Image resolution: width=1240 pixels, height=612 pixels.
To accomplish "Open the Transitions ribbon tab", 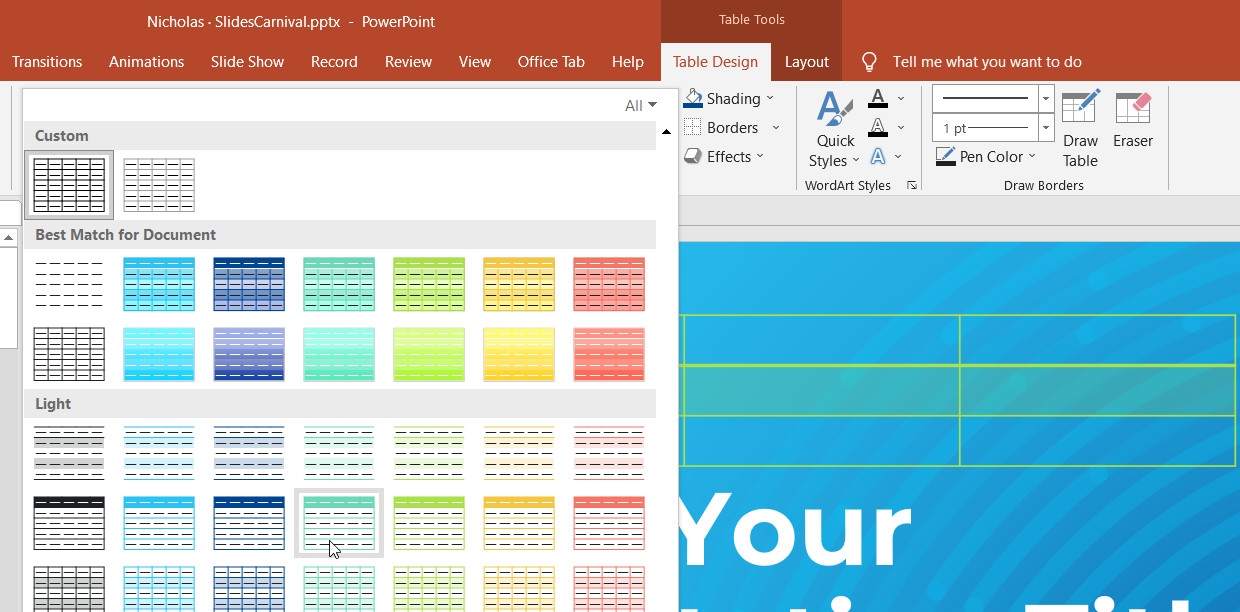I will coord(46,61).
